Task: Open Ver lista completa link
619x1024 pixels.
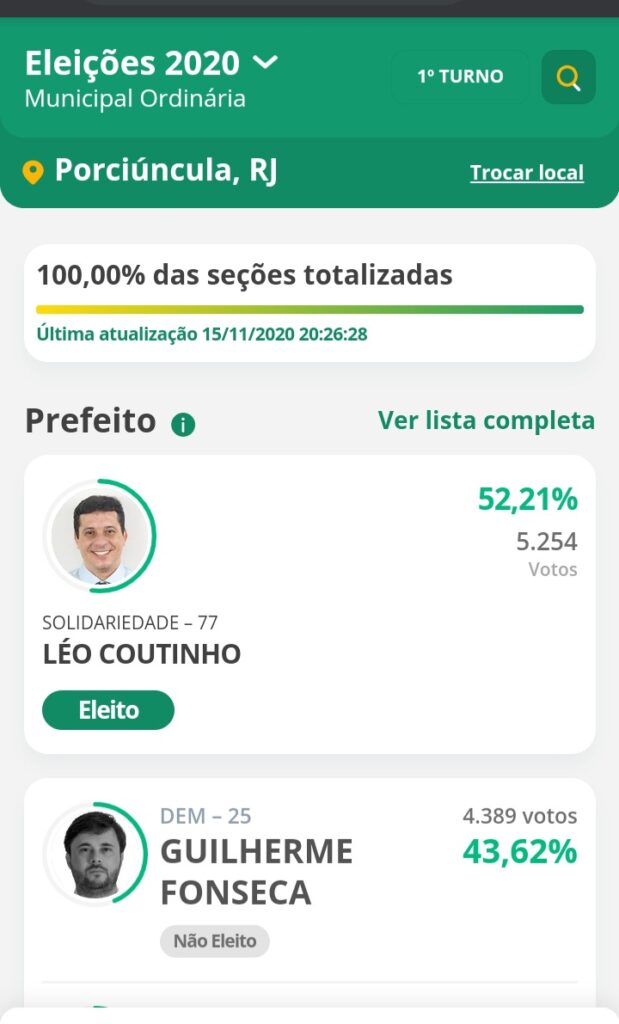Action: 486,420
